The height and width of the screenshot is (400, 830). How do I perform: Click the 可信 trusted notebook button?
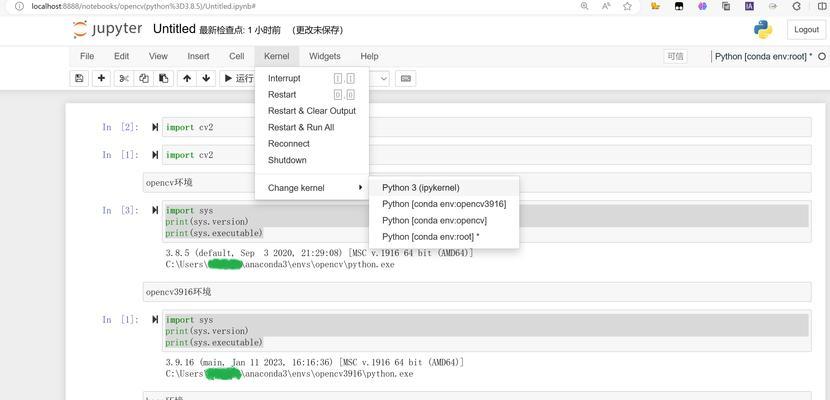click(675, 56)
